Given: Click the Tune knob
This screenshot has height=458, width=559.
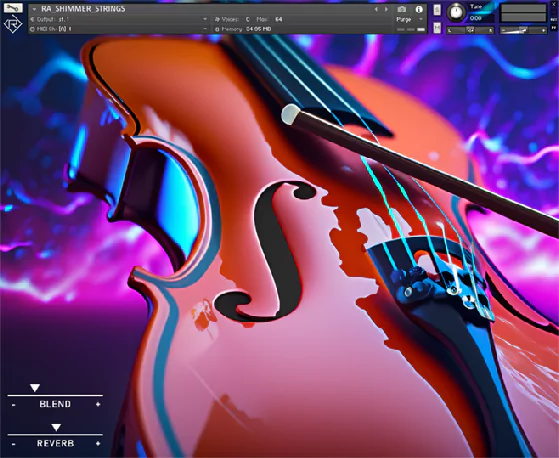Looking at the screenshot, I should click(x=456, y=12).
